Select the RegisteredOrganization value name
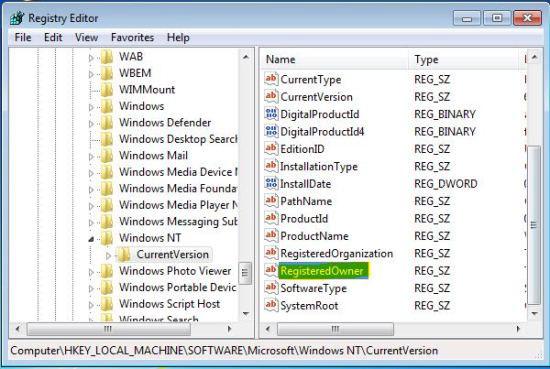550x369 pixels. pos(336,254)
